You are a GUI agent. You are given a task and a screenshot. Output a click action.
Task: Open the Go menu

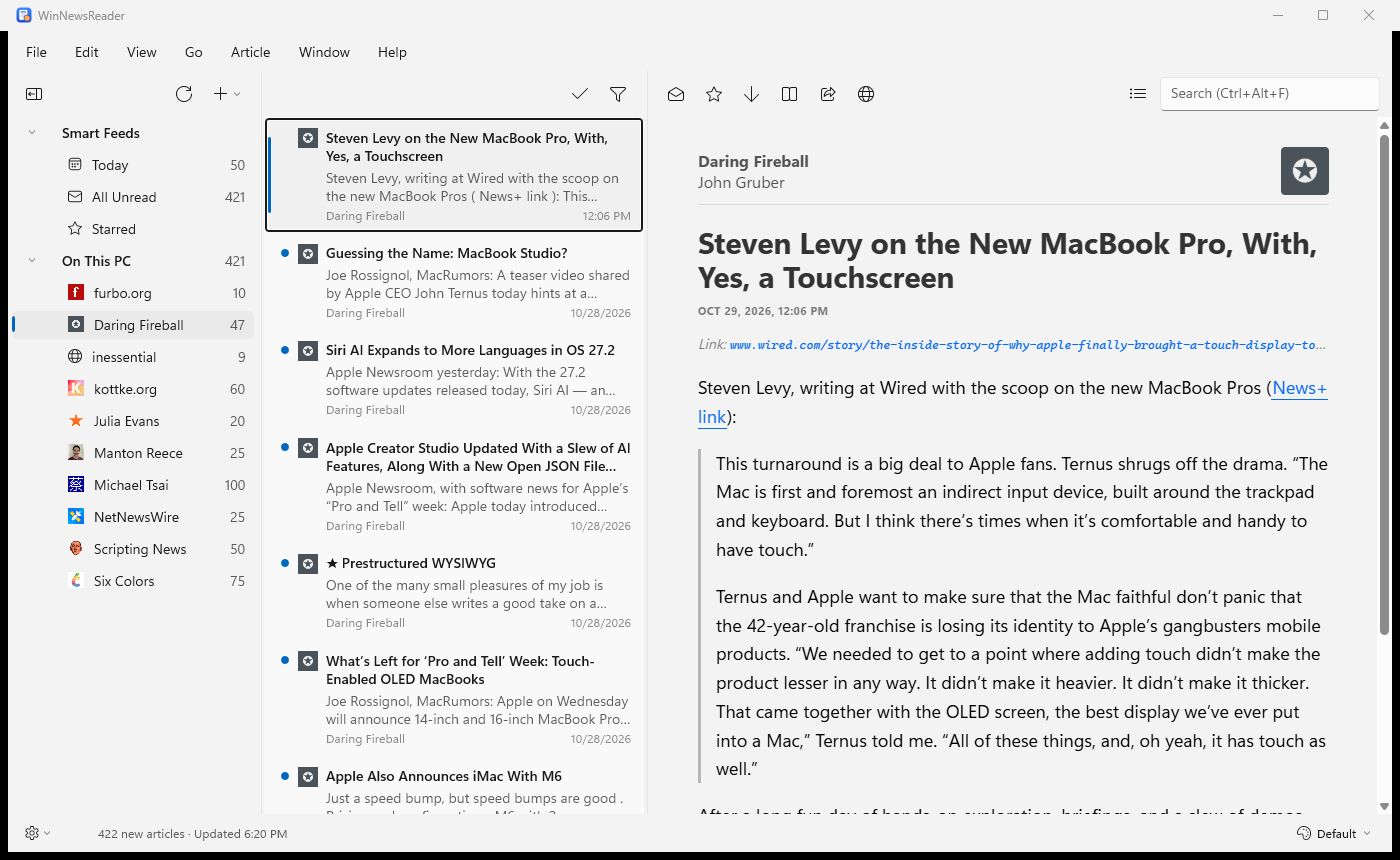point(194,52)
